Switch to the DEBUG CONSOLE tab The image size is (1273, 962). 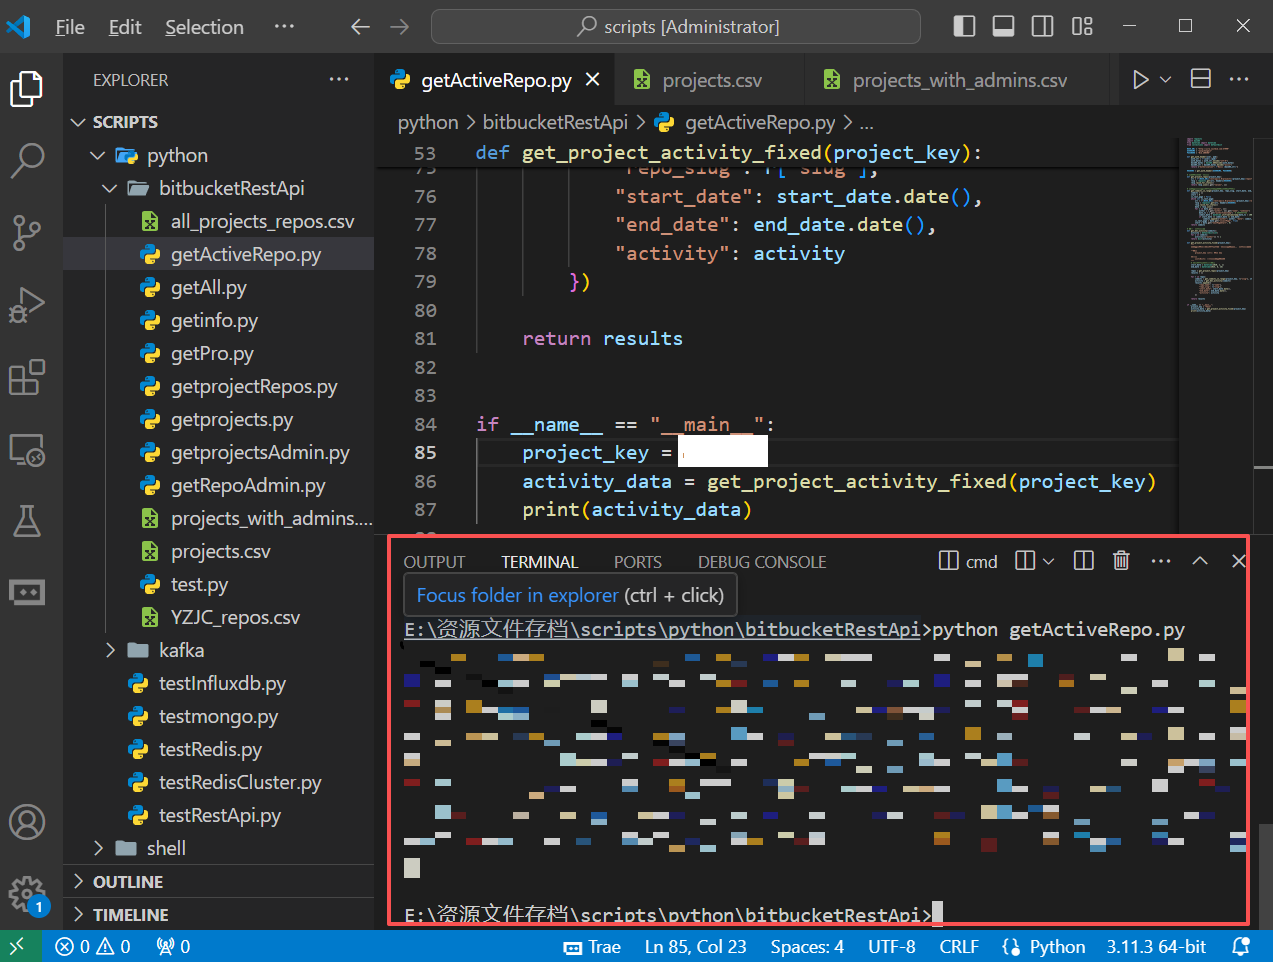(x=762, y=562)
